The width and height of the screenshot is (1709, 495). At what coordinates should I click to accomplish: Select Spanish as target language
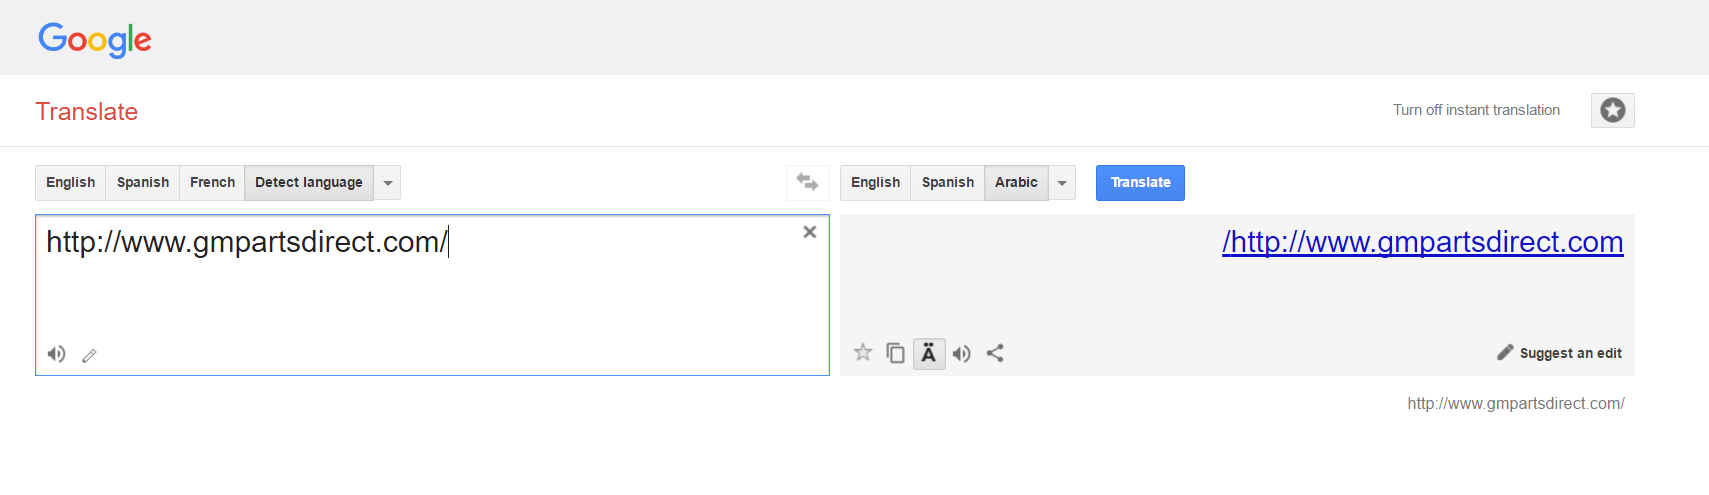(947, 182)
